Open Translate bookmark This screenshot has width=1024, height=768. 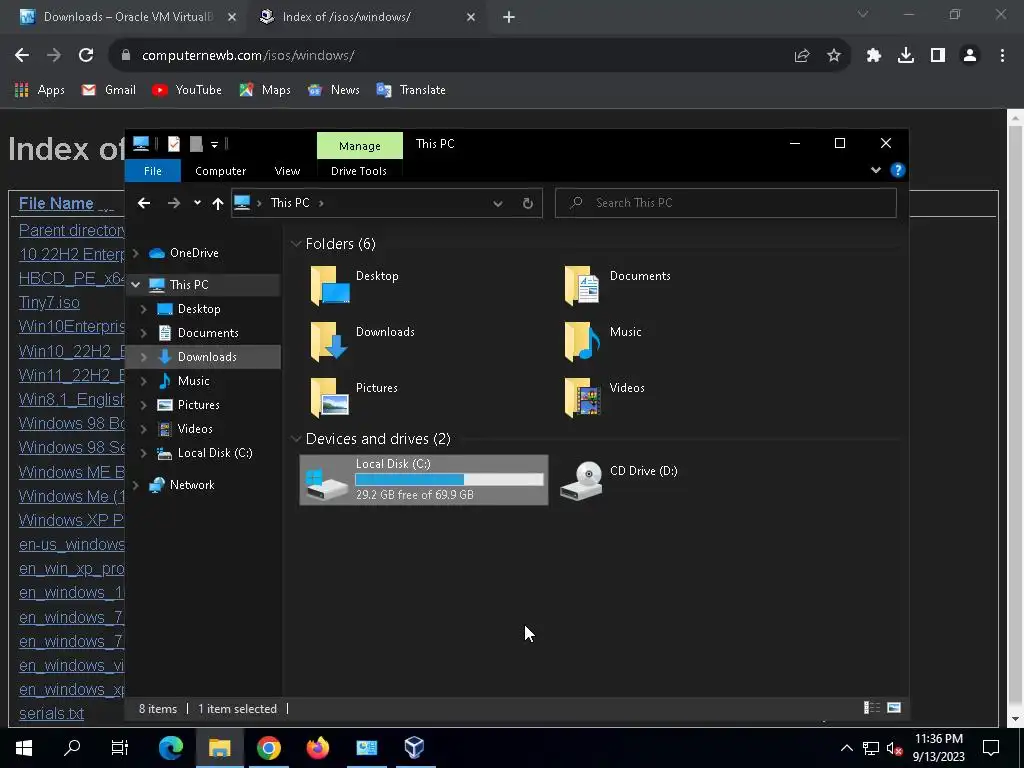(x=411, y=90)
